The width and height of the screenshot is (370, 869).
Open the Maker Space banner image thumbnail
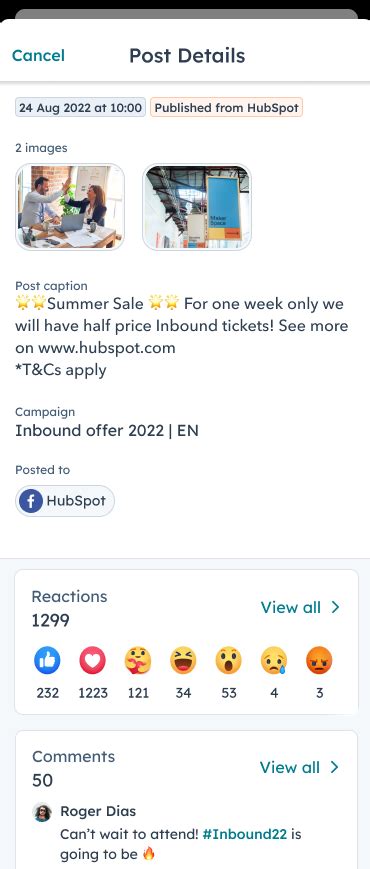[197, 207]
